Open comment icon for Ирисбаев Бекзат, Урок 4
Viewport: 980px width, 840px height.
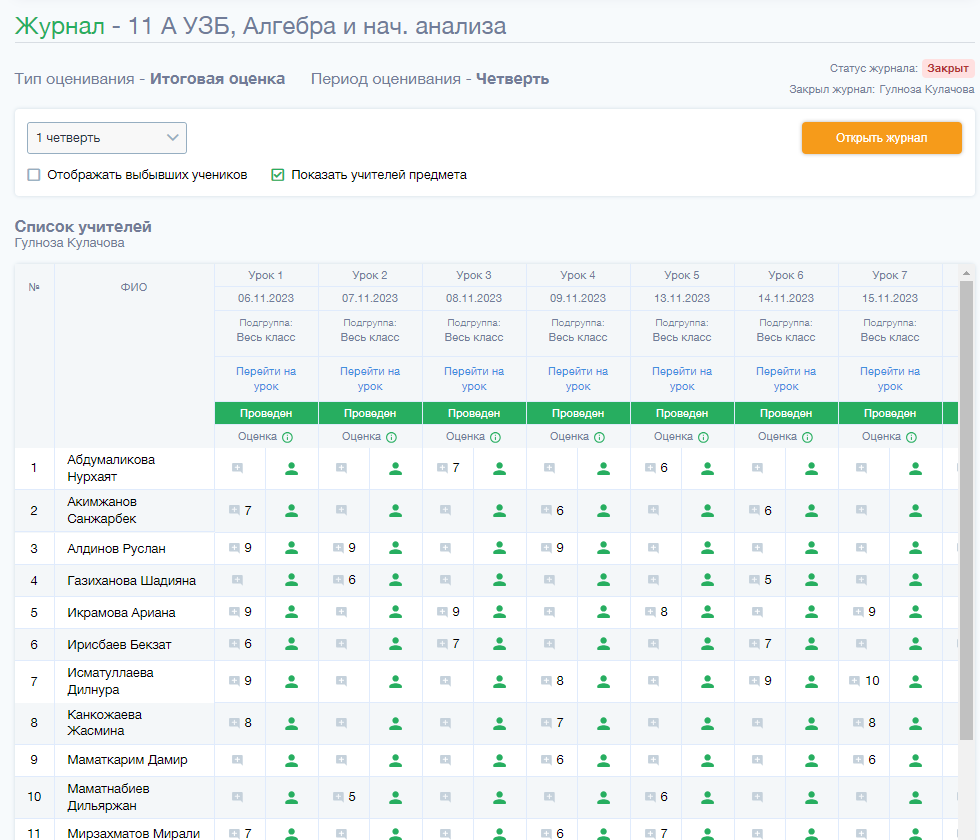549,644
